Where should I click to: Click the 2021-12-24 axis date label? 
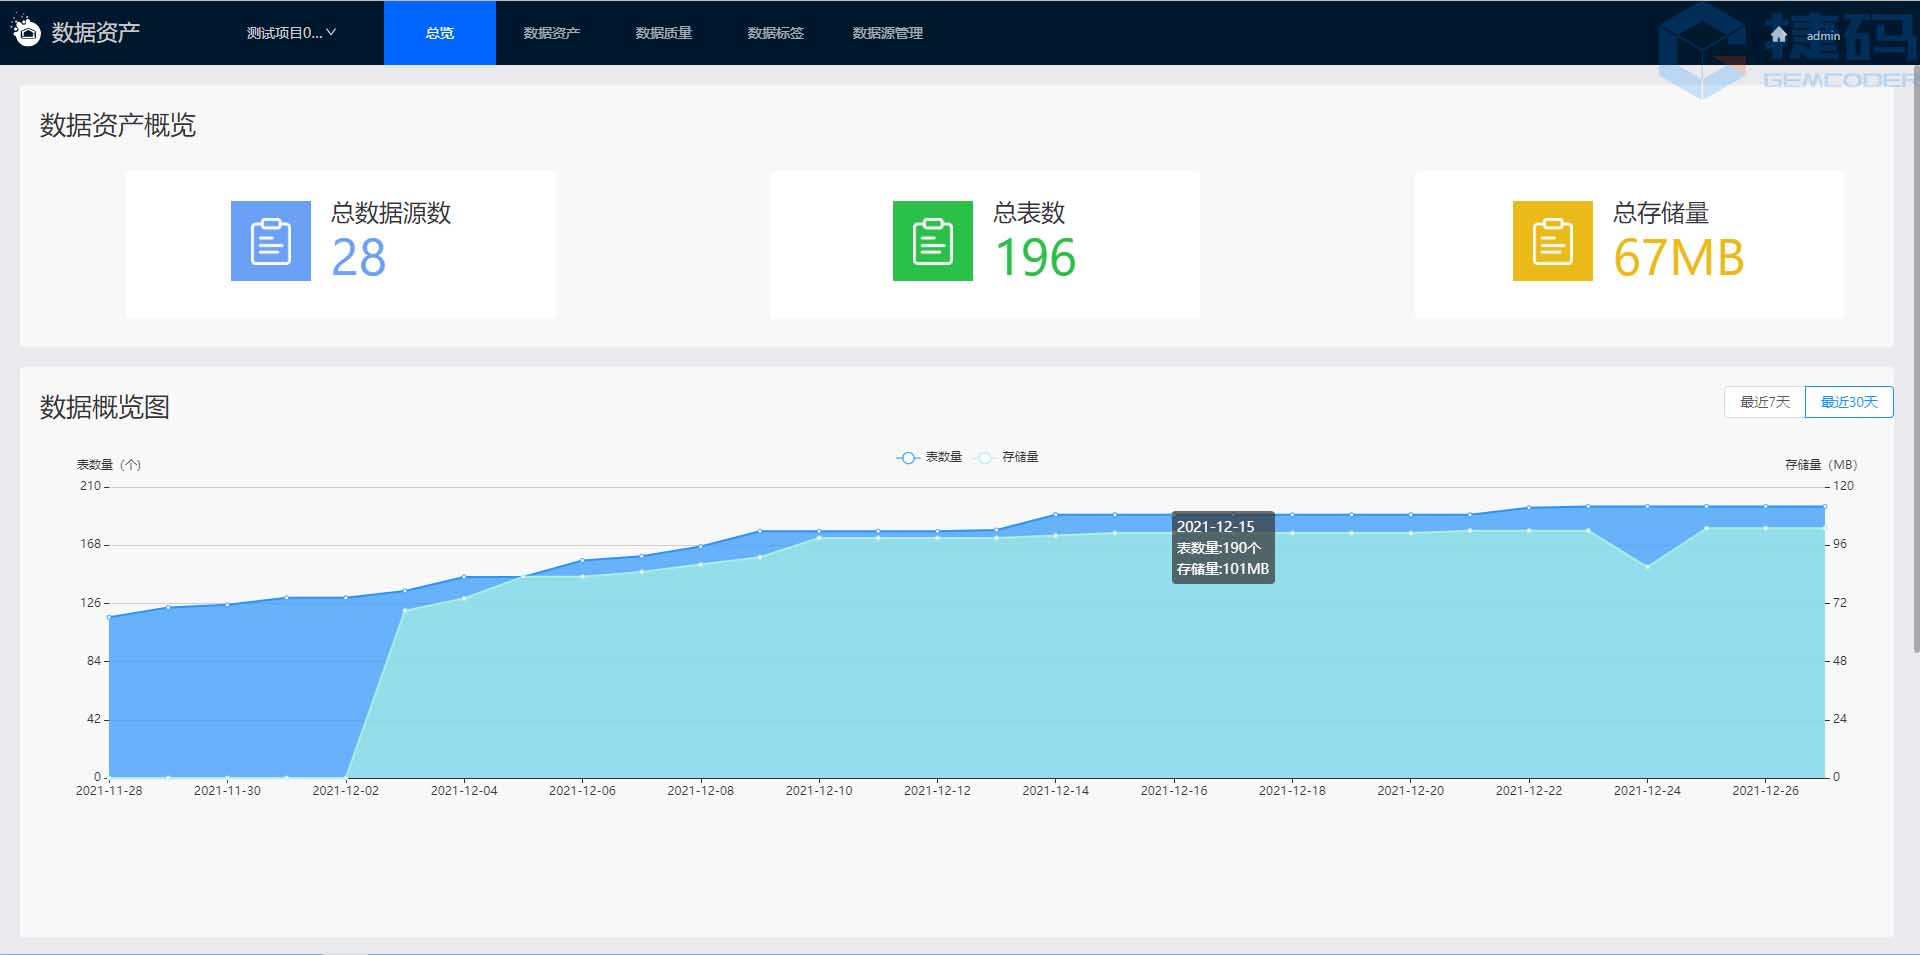(1647, 791)
